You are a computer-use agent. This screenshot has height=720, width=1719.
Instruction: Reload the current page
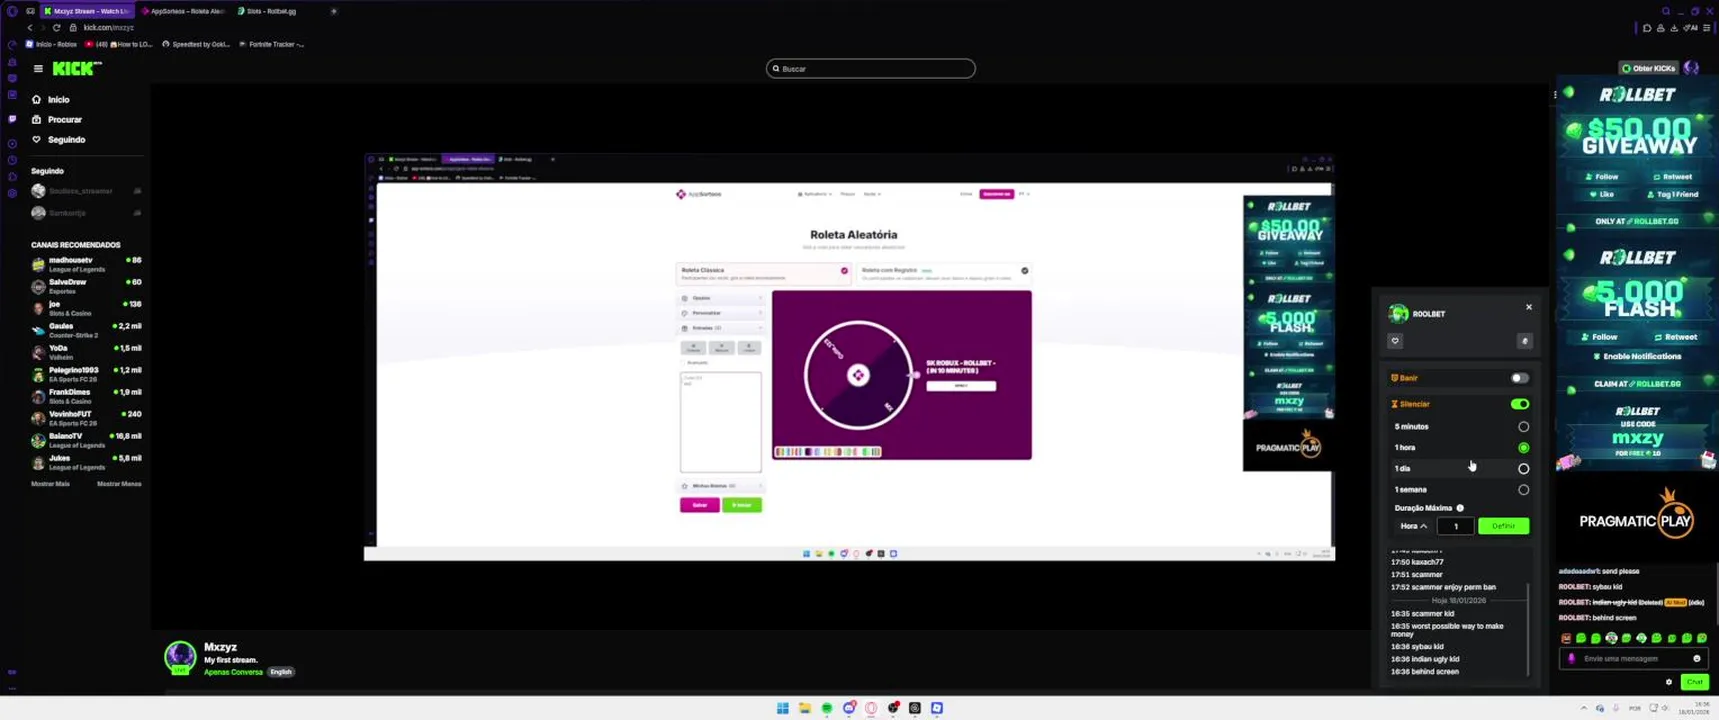coord(56,28)
